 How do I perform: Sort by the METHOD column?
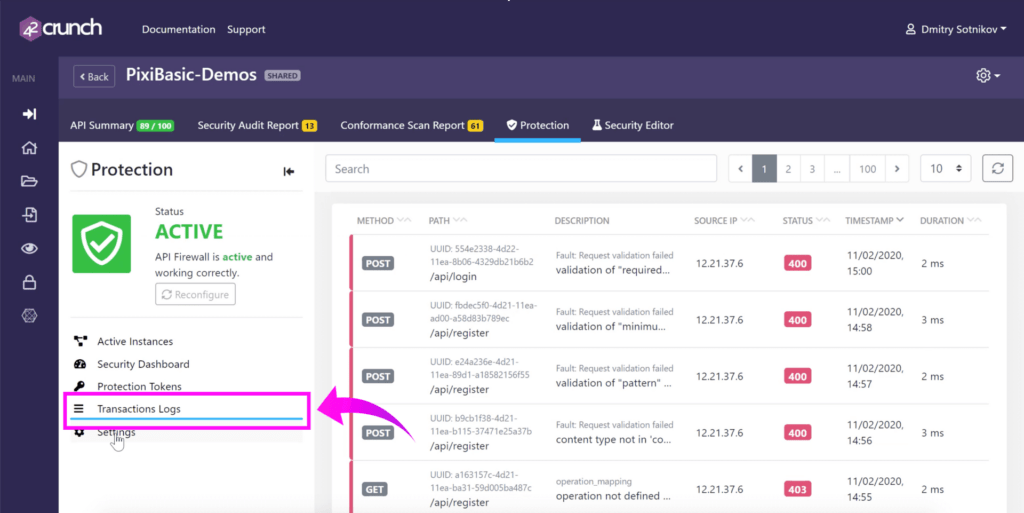384,221
